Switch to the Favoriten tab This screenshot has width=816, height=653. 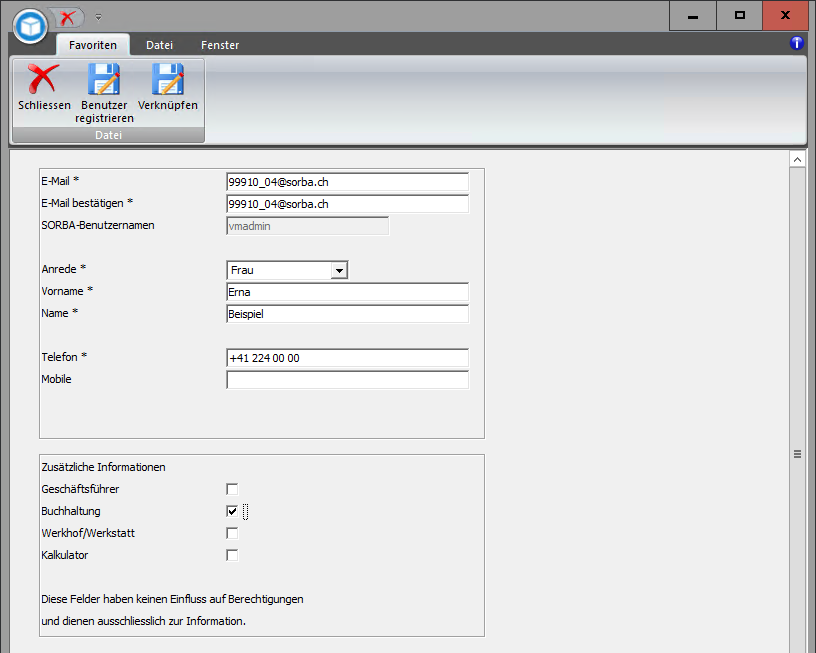click(x=93, y=45)
